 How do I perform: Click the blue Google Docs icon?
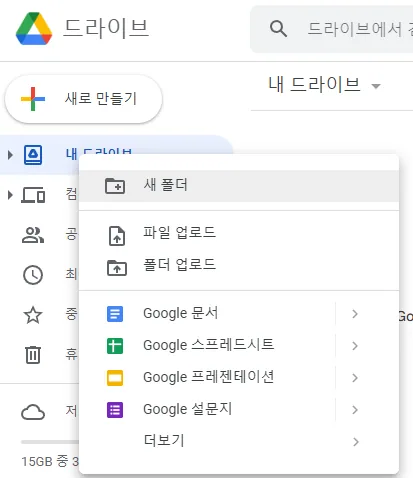click(x=115, y=314)
